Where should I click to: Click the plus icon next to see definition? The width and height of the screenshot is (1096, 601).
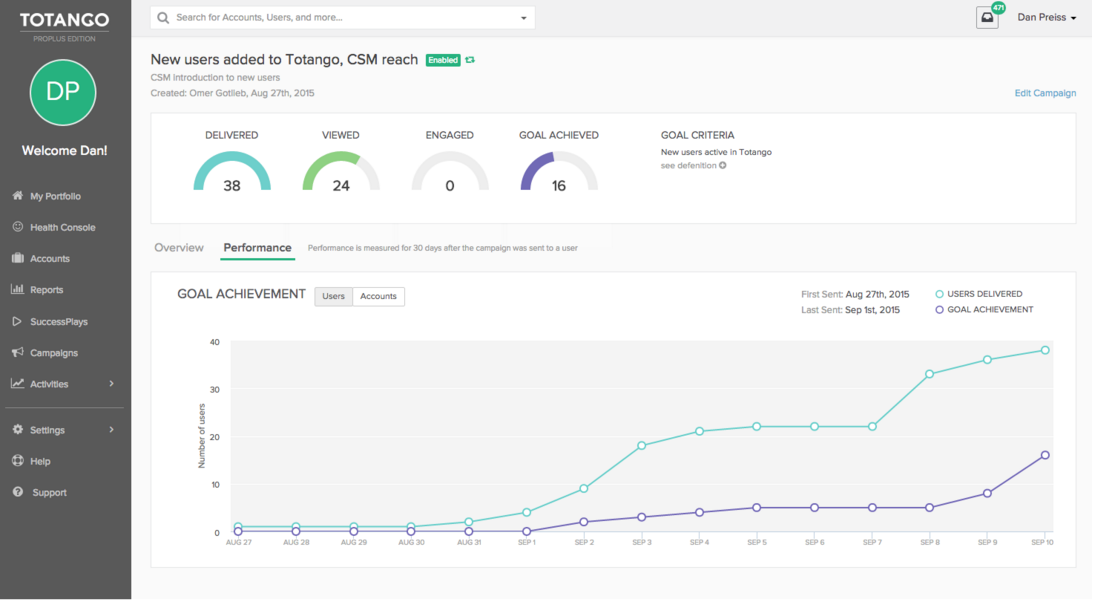723,166
